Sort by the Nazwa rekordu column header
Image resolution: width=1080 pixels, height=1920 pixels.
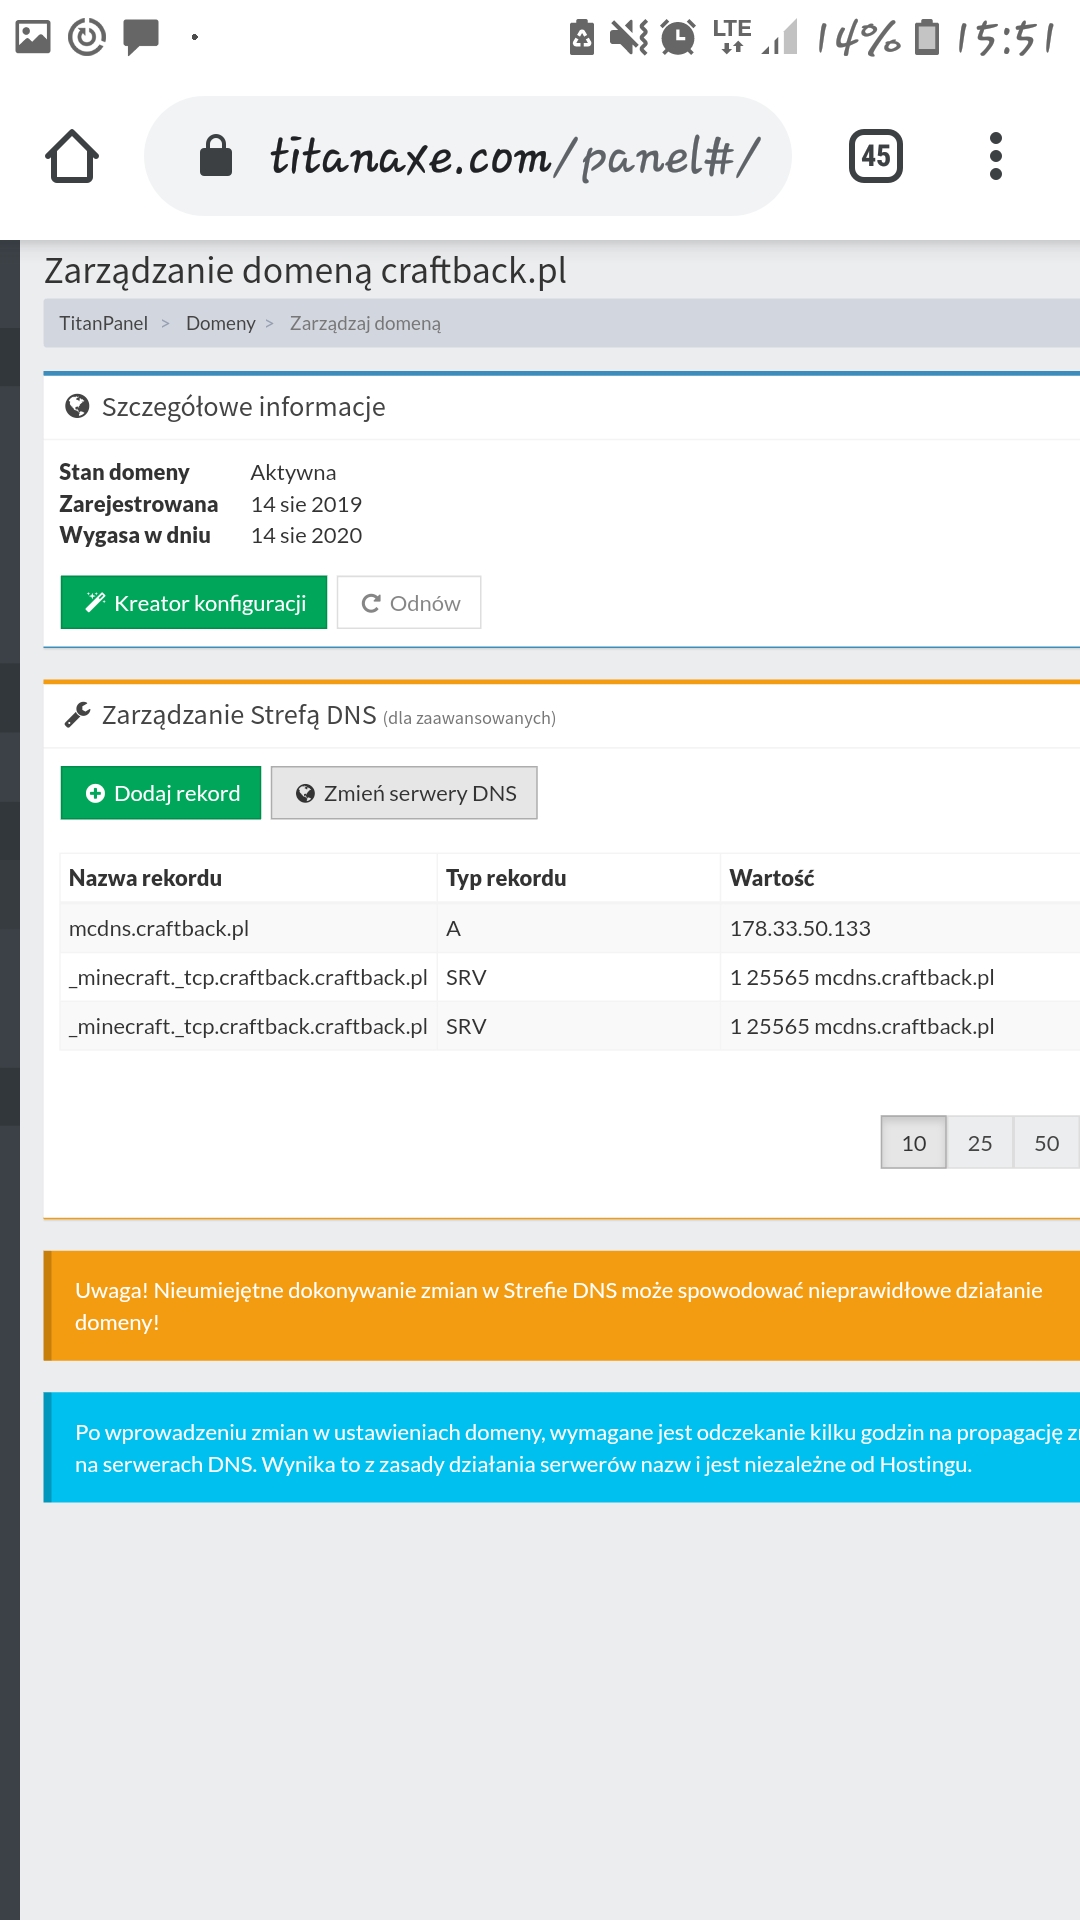pyautogui.click(x=146, y=878)
